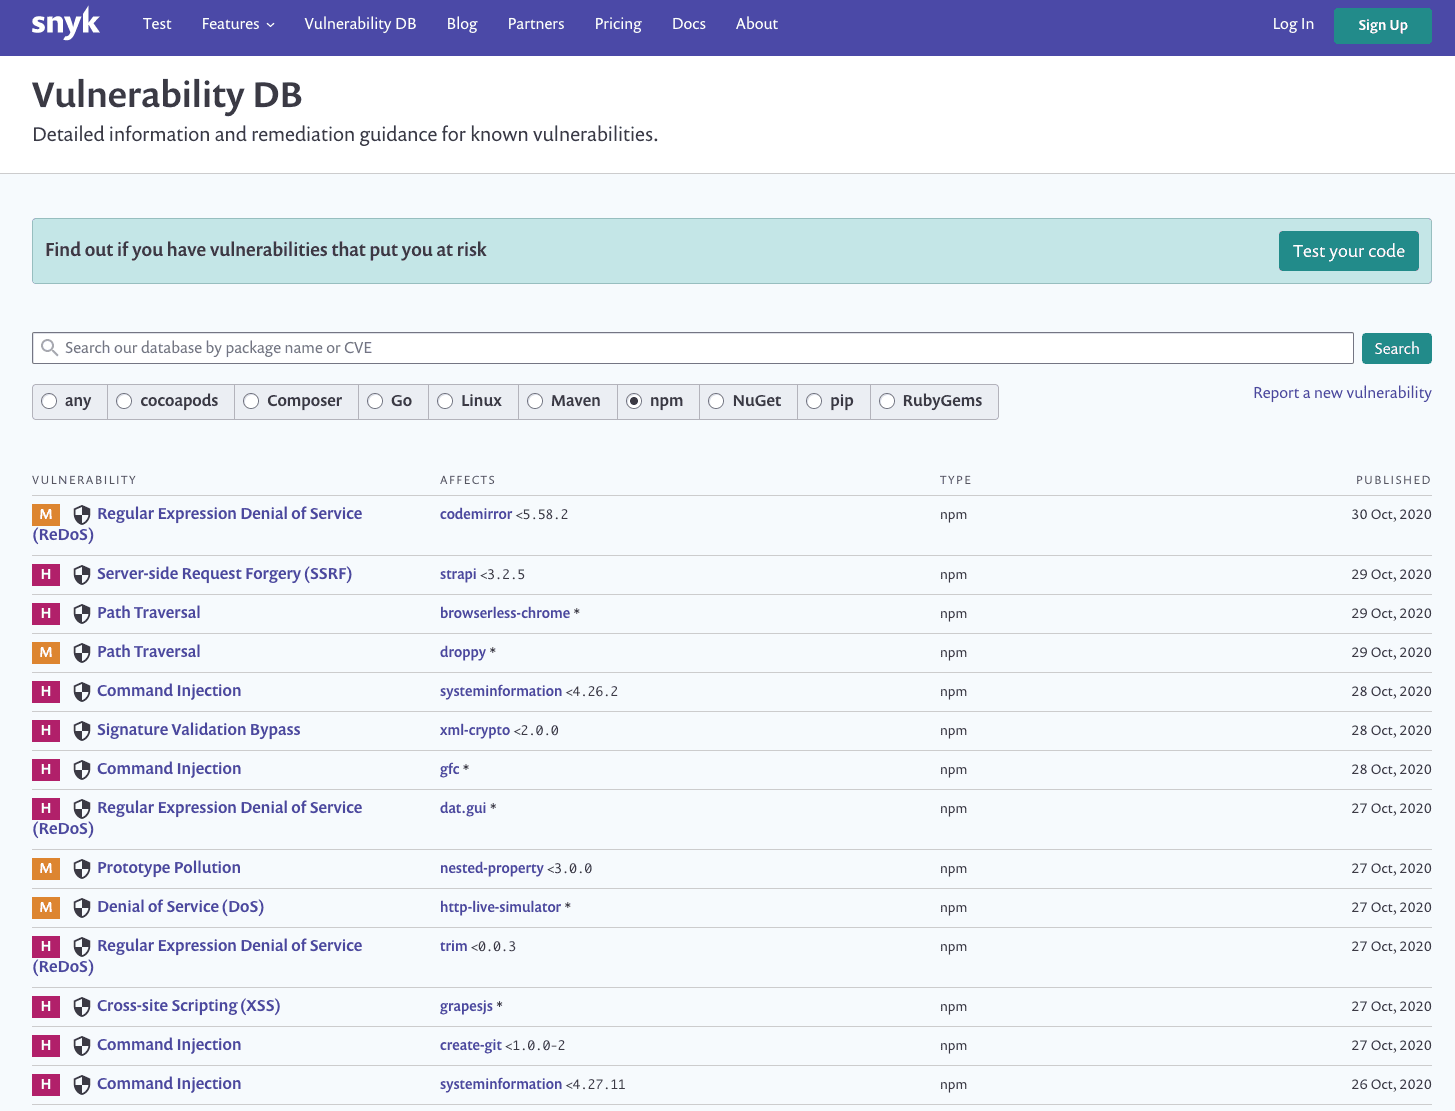1455x1111 pixels.
Task: Select the RubyGems filter option
Action: 887,401
